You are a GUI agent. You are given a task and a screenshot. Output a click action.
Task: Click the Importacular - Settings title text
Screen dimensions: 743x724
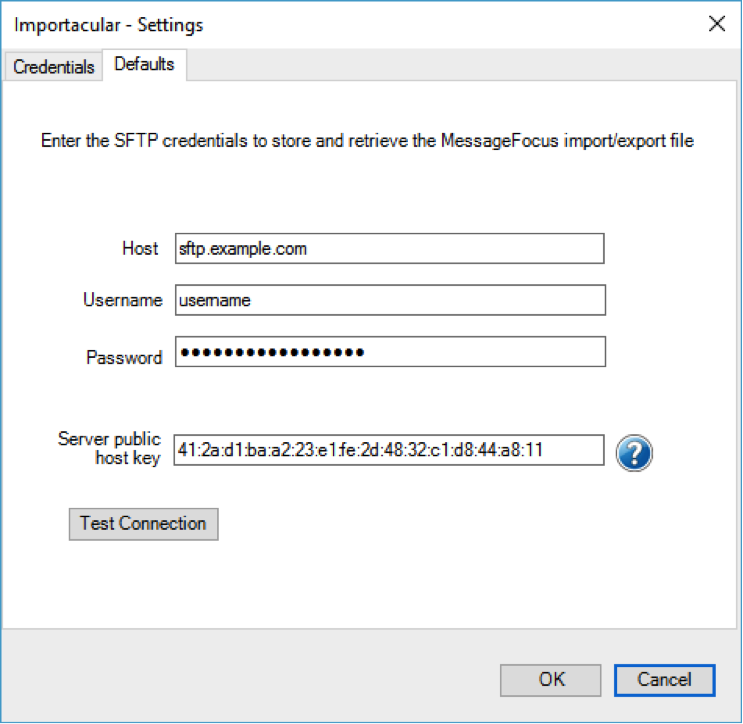(x=109, y=25)
